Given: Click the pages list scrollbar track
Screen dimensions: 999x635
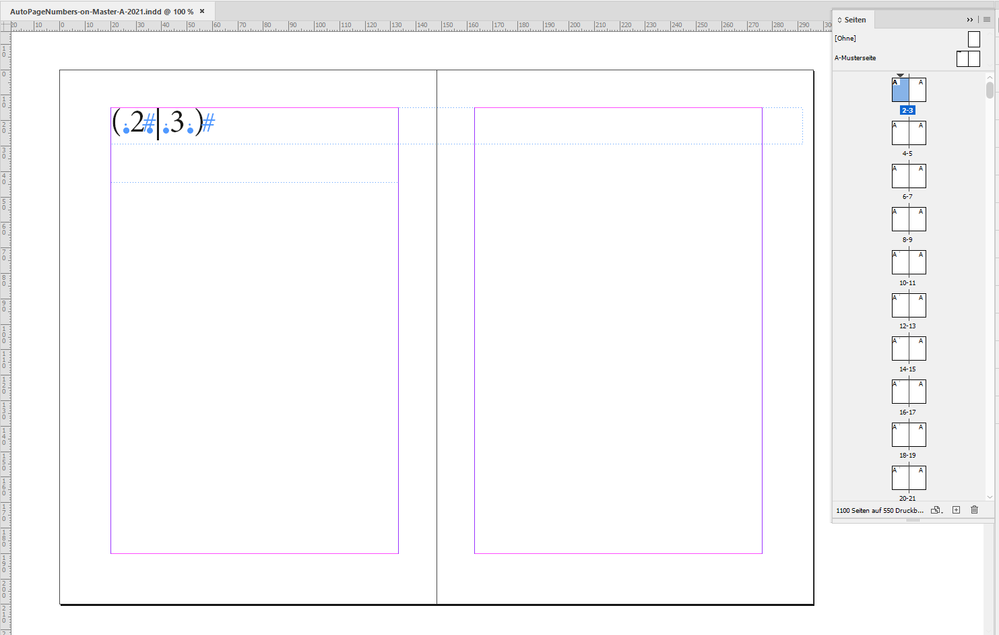Looking at the screenshot, I should [989, 300].
